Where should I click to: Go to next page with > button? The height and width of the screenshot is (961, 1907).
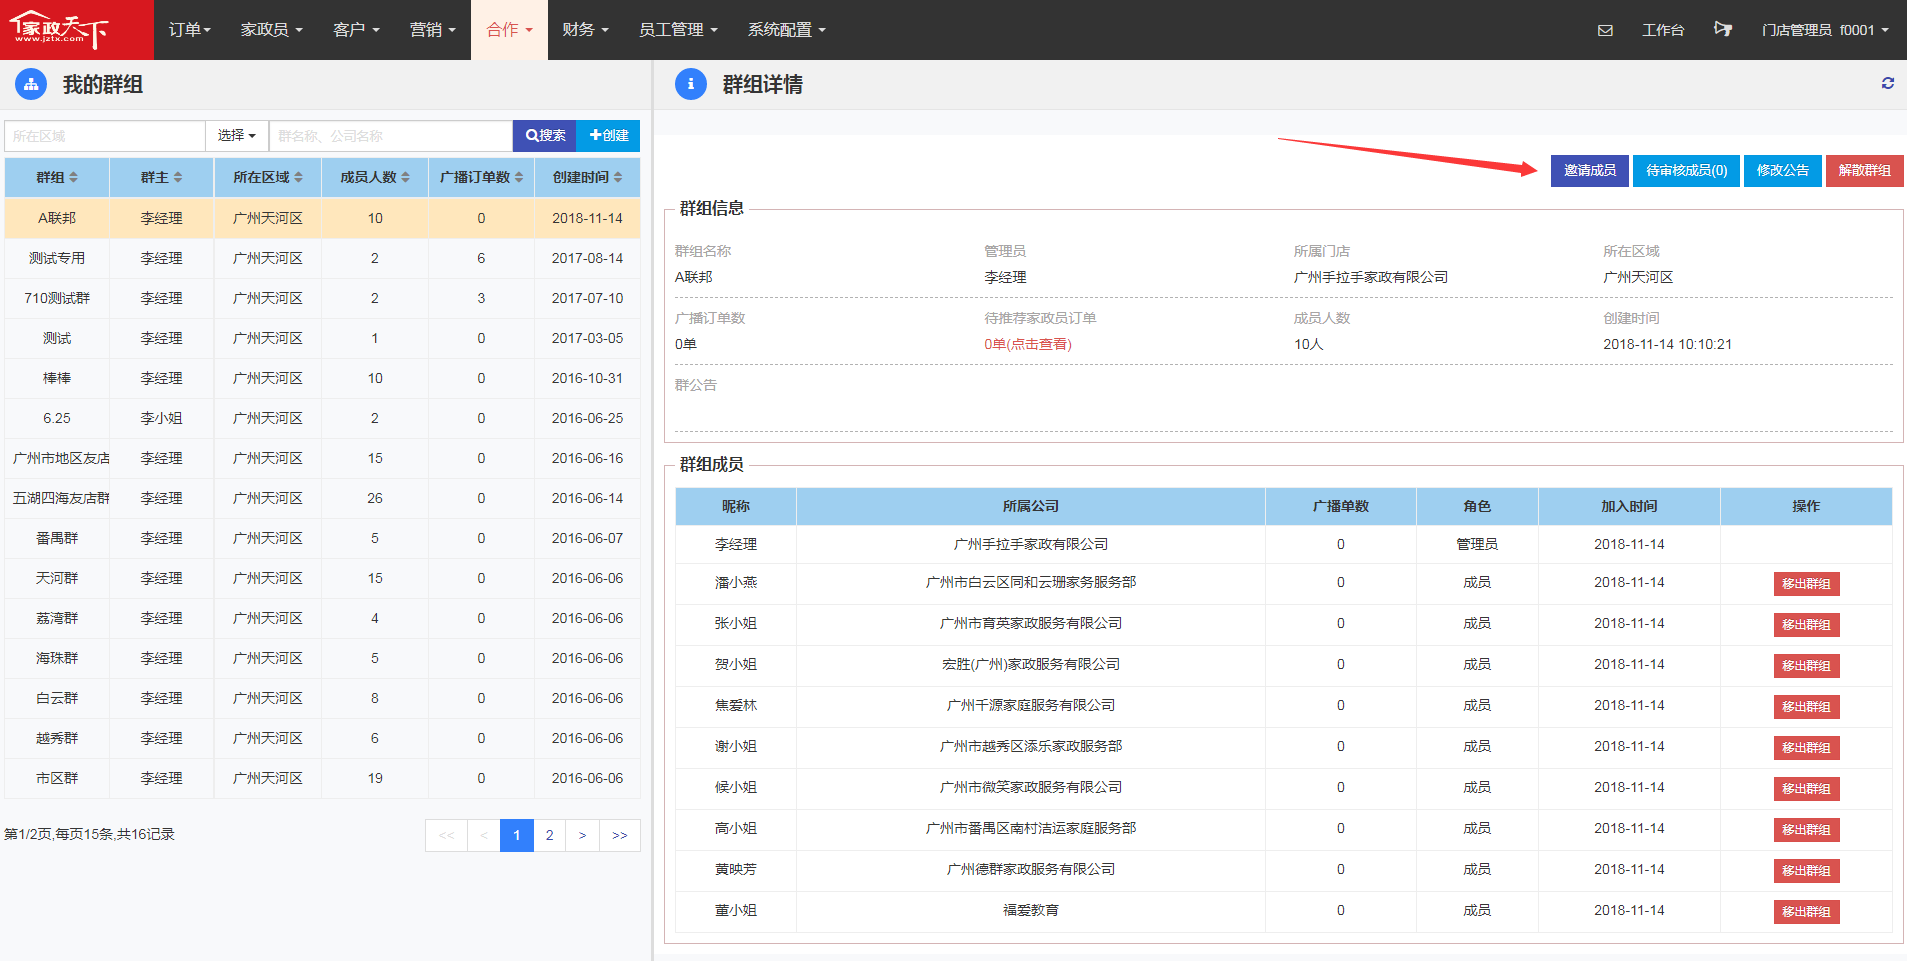point(582,835)
